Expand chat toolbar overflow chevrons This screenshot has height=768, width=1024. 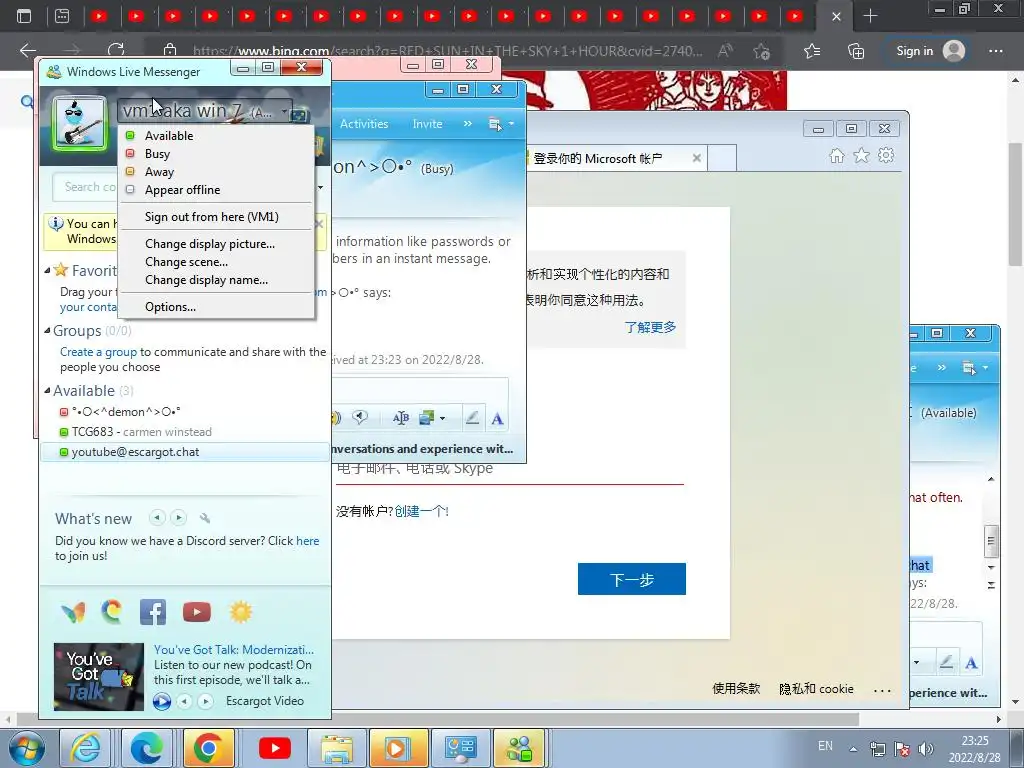(468, 124)
